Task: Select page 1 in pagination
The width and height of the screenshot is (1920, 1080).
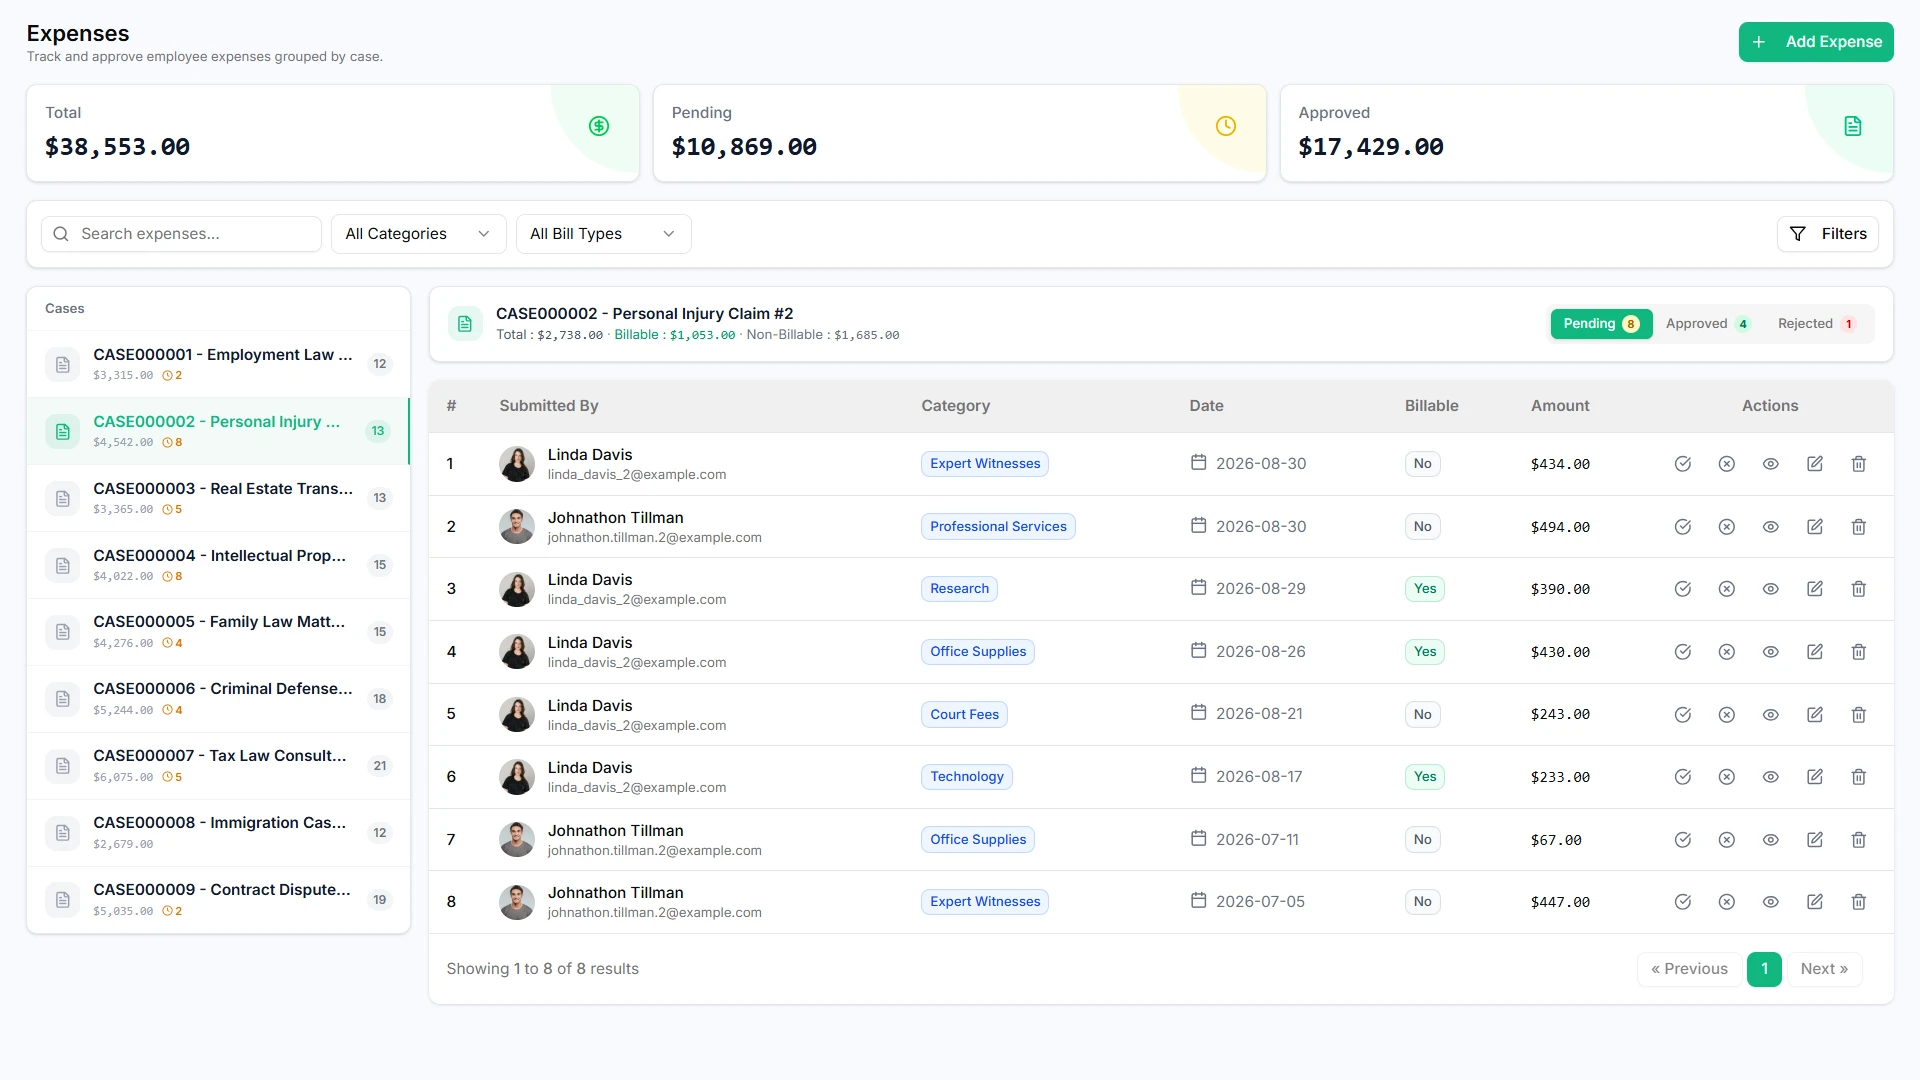Action: (x=1764, y=969)
